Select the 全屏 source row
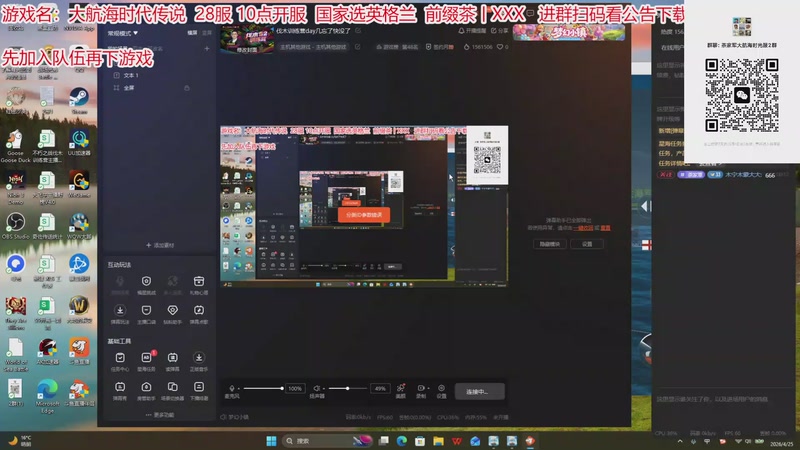Viewport: 800px width, 450px height. (158, 88)
